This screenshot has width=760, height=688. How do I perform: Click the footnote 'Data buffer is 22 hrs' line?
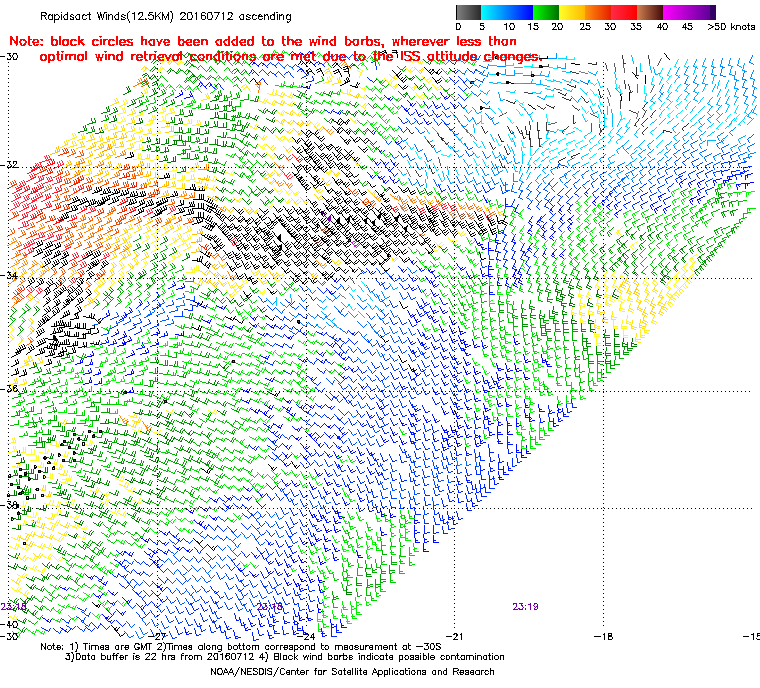tap(285, 657)
